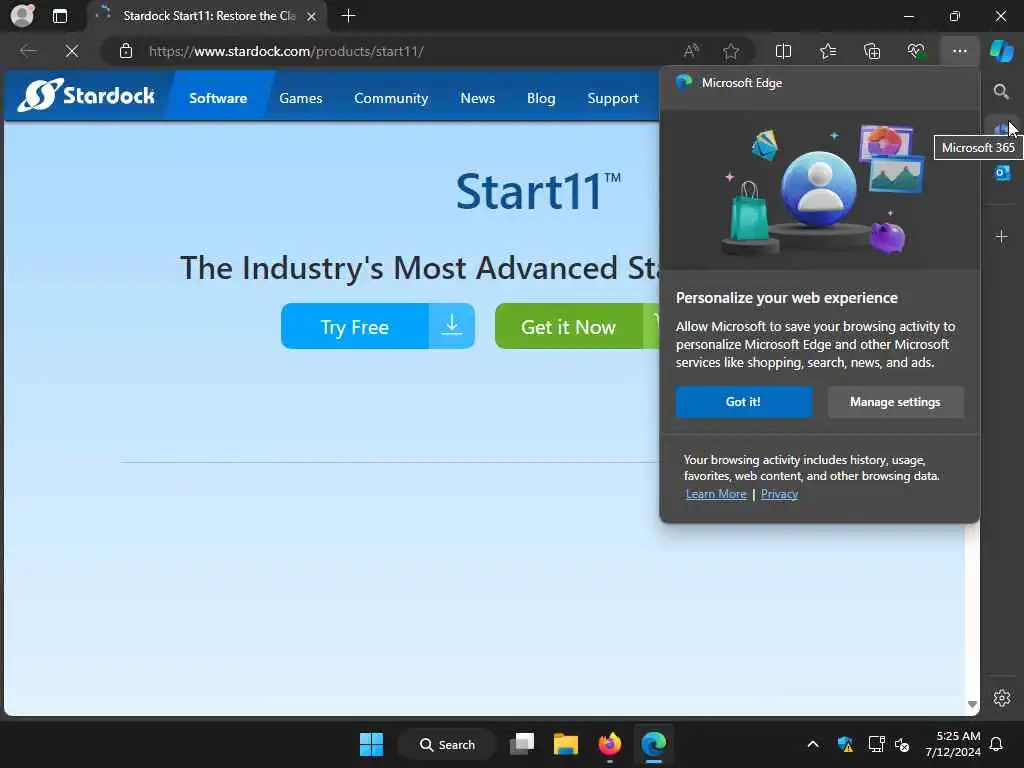Open the Games menu
This screenshot has height=768, width=1024.
tap(300, 98)
